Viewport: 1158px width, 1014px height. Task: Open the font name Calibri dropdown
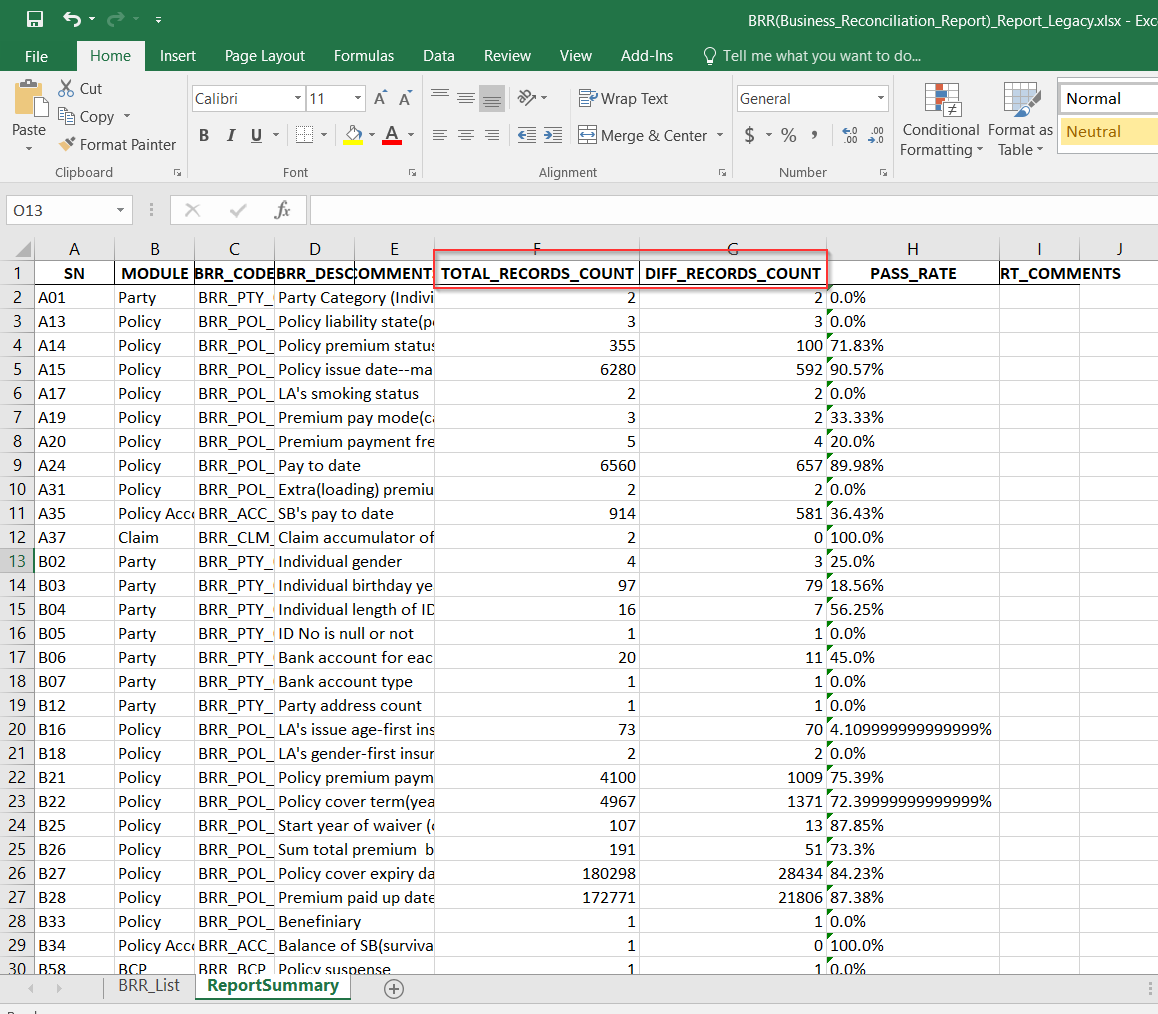pos(298,98)
